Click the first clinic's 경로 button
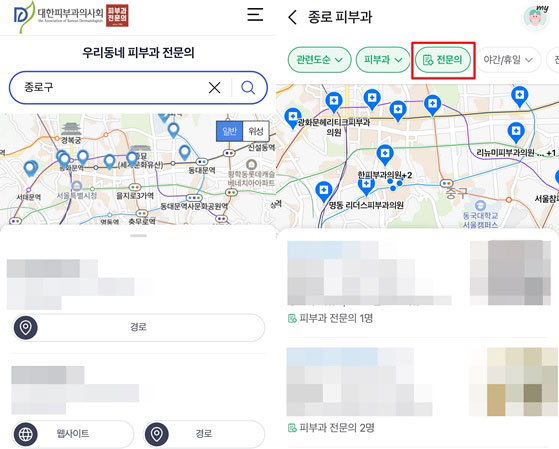This screenshot has height=449, width=559. tap(138, 327)
